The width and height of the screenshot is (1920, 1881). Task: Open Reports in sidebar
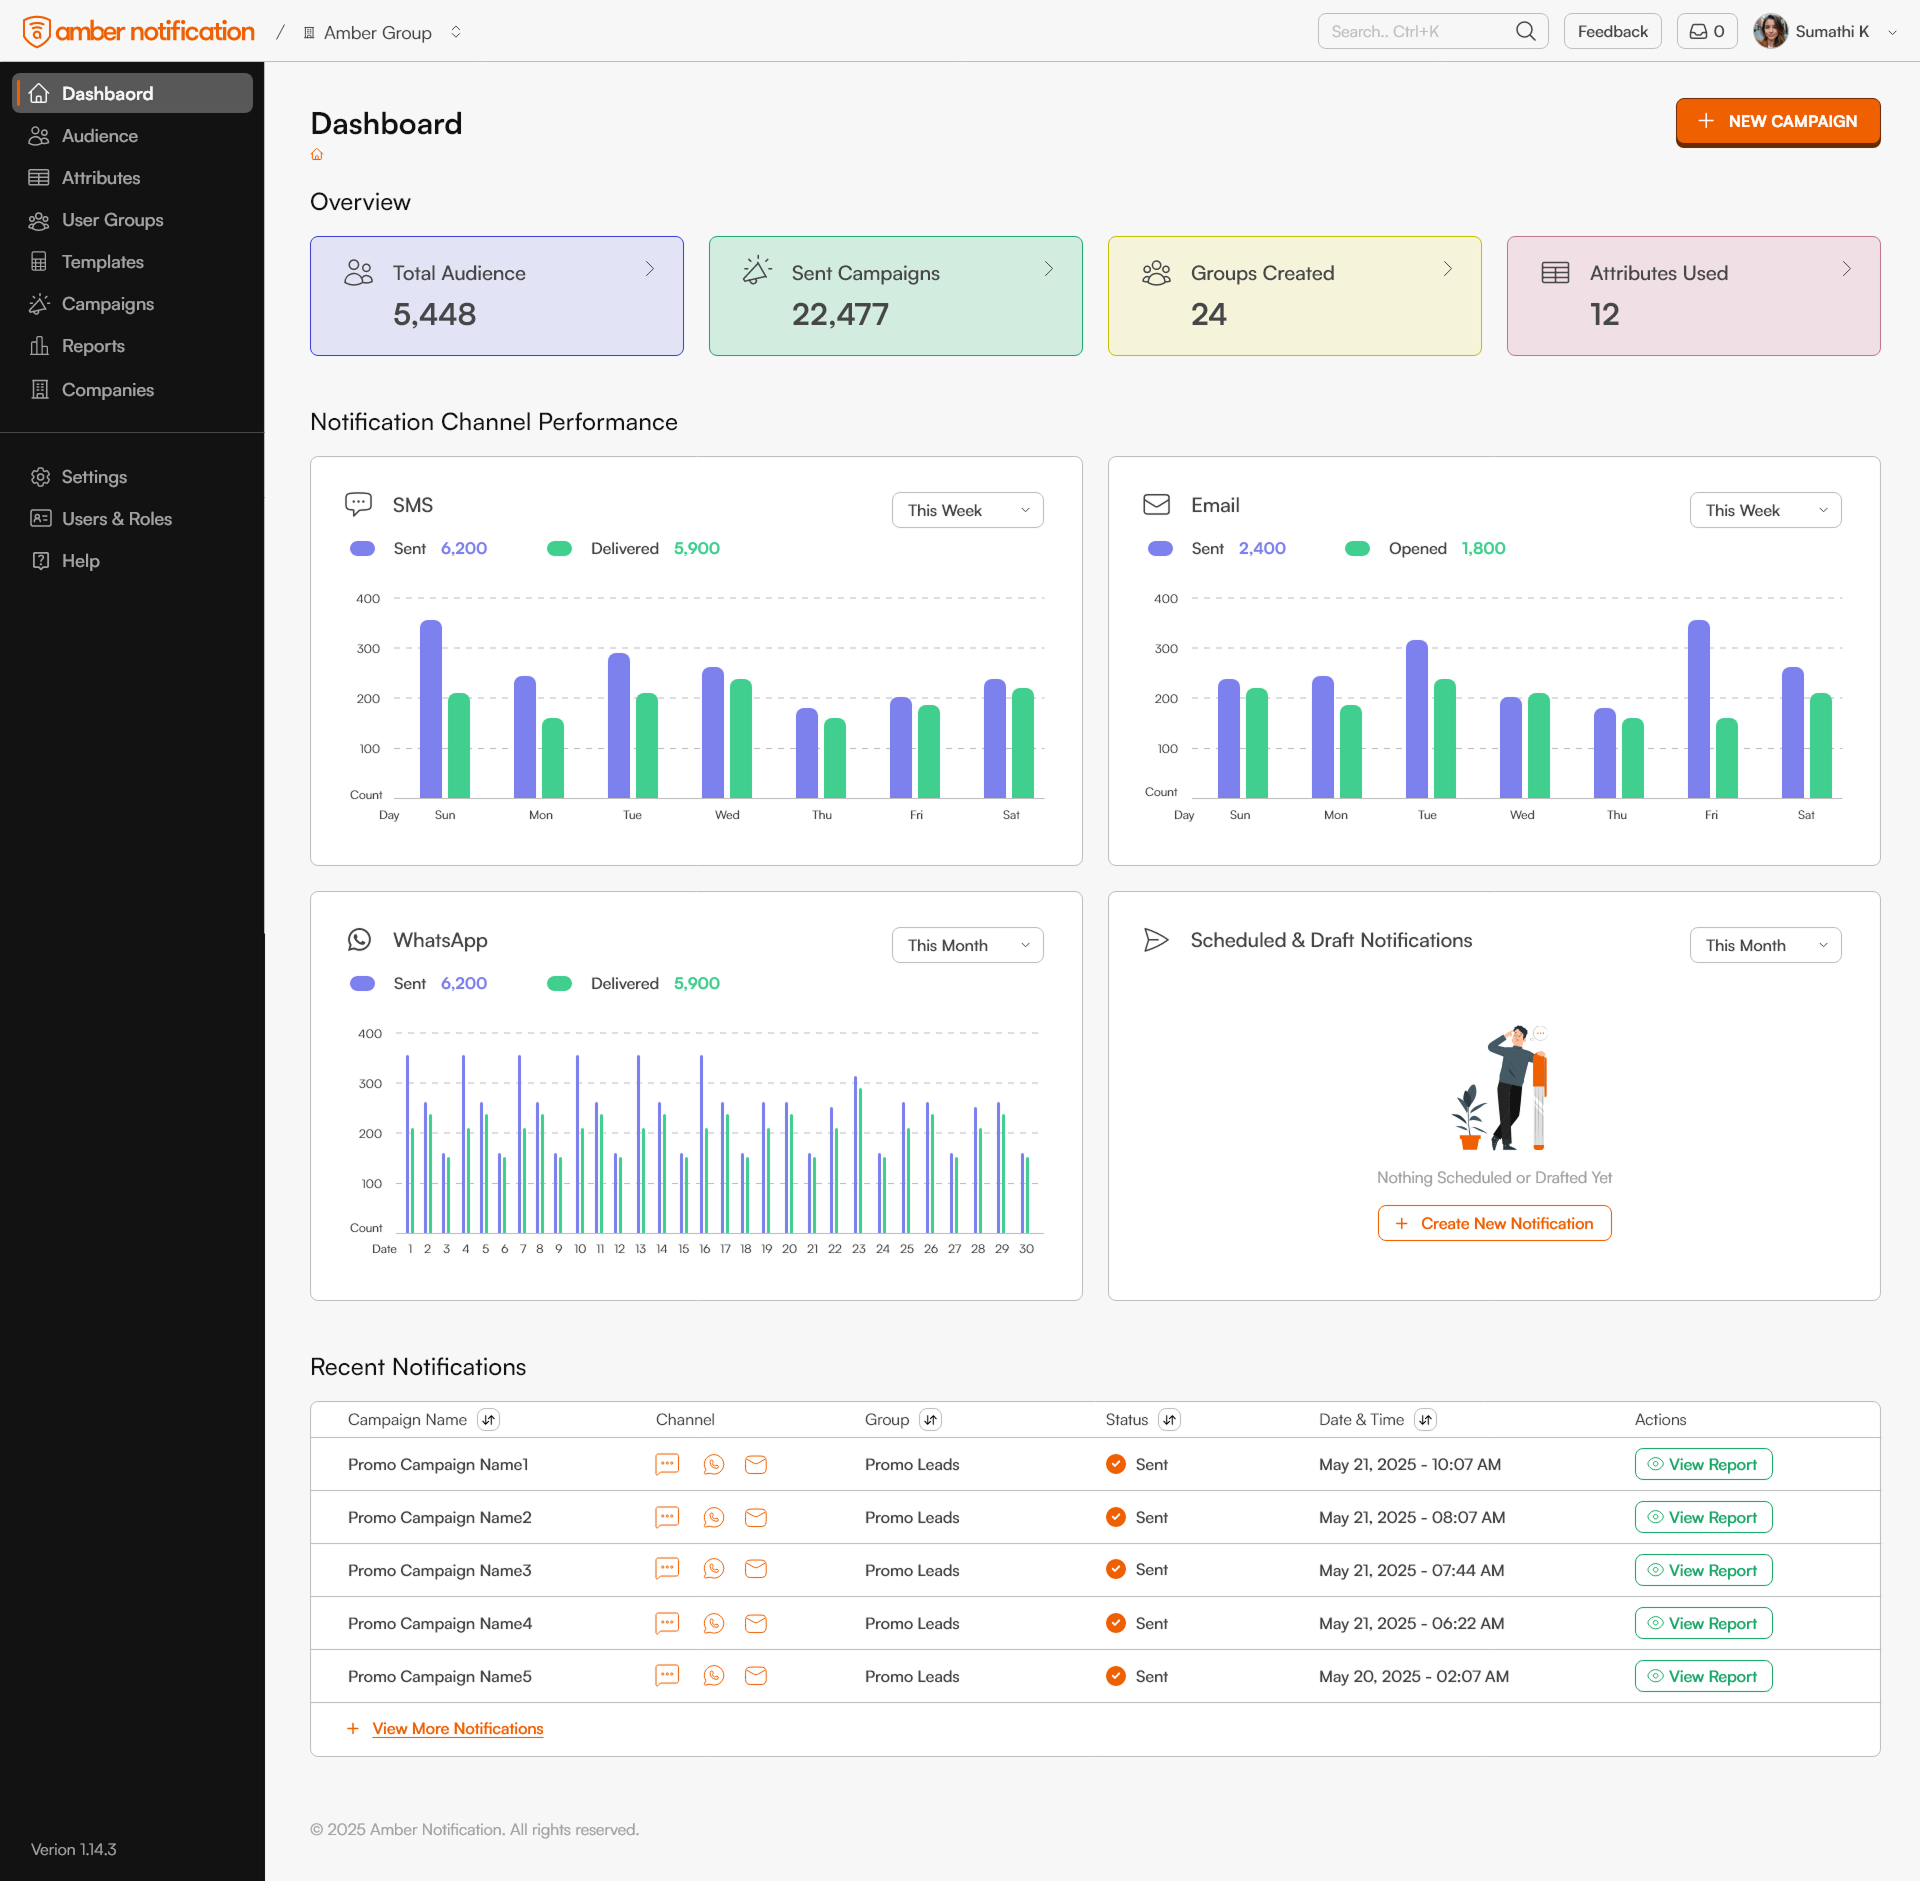point(132,345)
